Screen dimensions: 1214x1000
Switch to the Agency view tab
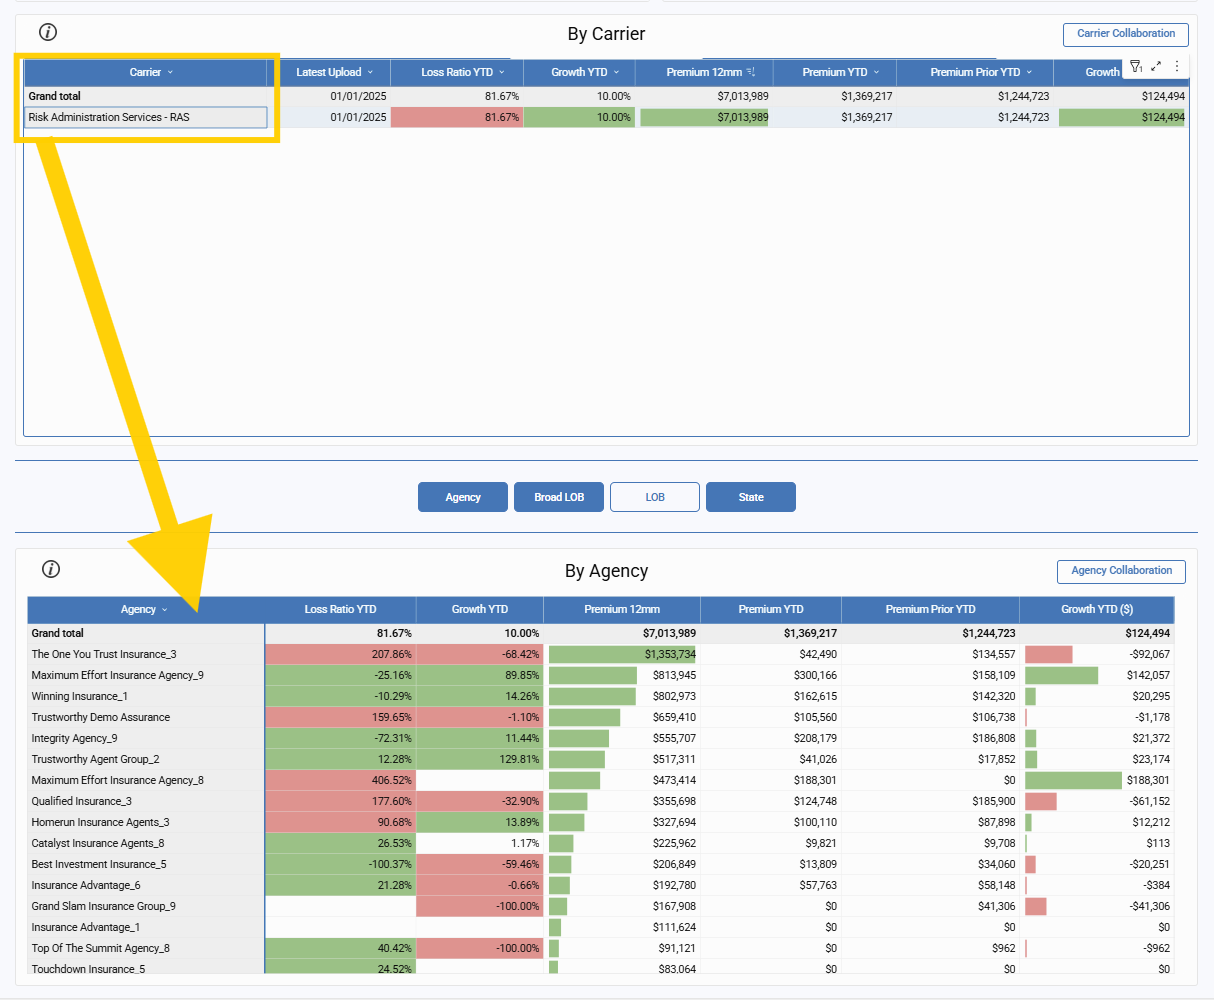463,497
